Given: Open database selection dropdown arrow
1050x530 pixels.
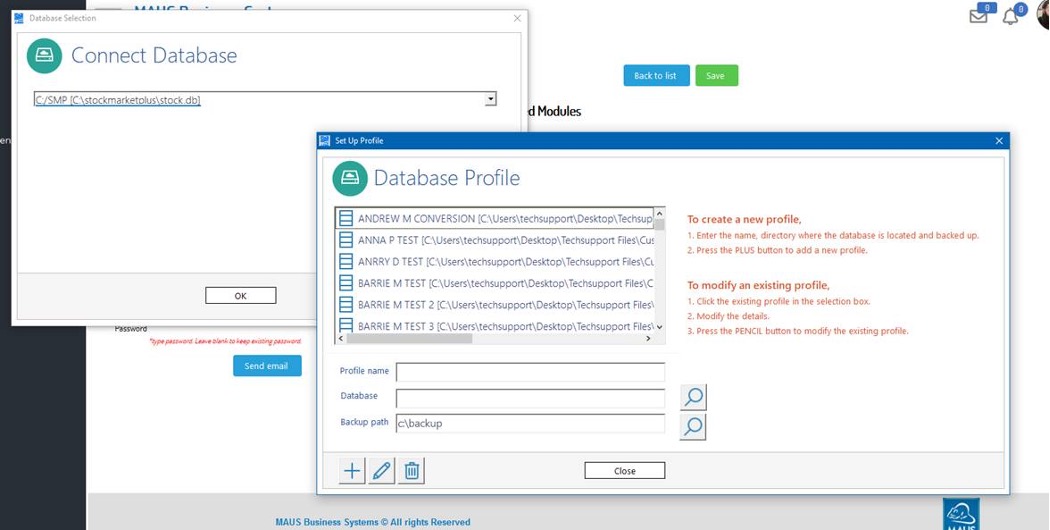Looking at the screenshot, I should pyautogui.click(x=490, y=99).
